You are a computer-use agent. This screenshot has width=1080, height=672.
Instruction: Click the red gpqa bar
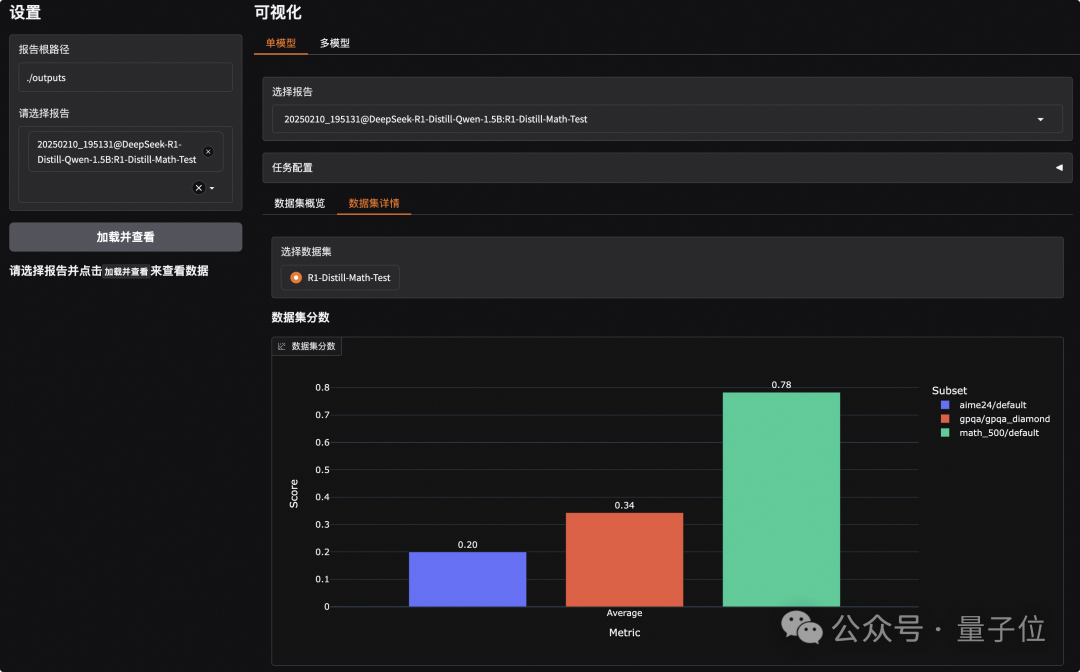pyautogui.click(x=625, y=560)
